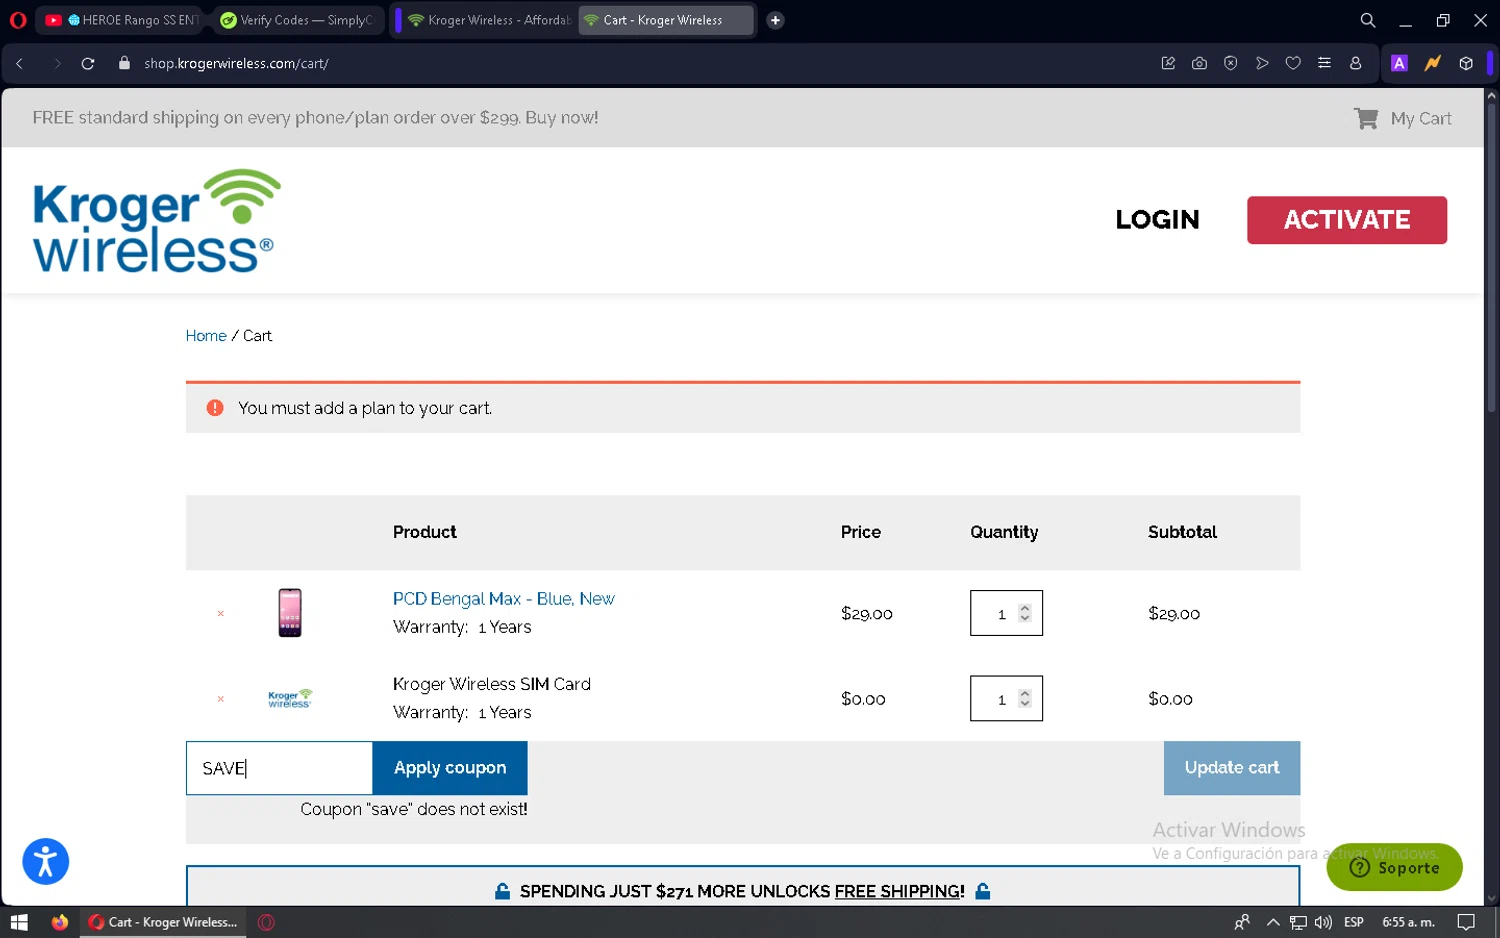Open Firefox from the taskbar
This screenshot has width=1500, height=938.
(60, 922)
